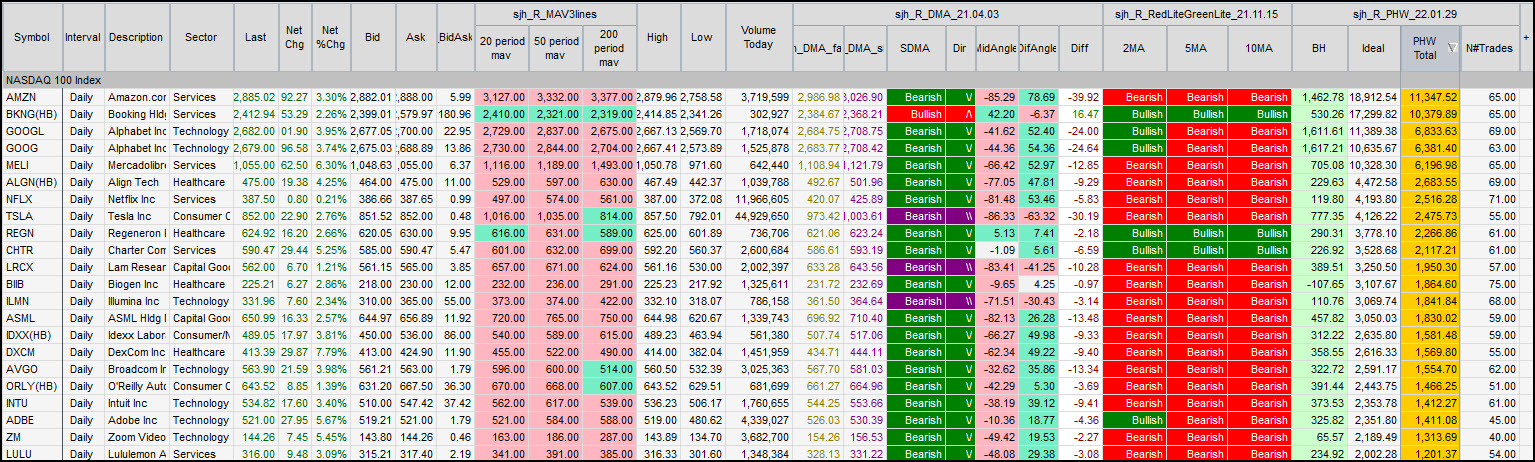Image resolution: width=1535 pixels, height=462 pixels.
Task: Click the Net Chg column header
Action: (x=294, y=37)
